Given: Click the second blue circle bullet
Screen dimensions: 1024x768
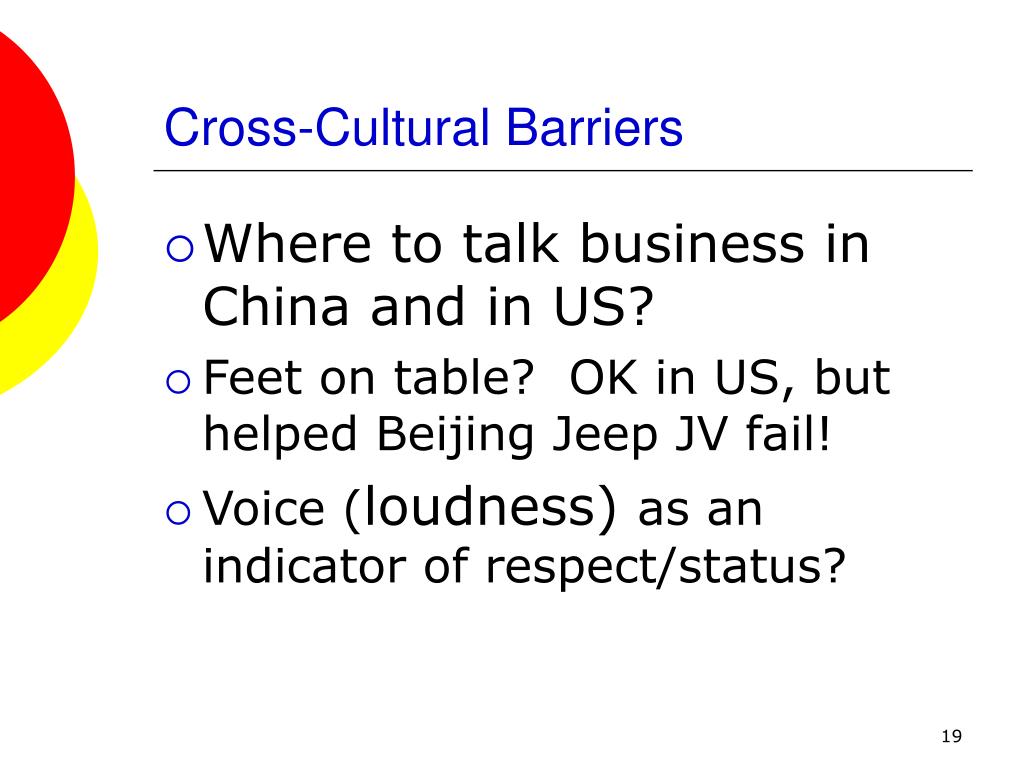Looking at the screenshot, I should [x=178, y=382].
